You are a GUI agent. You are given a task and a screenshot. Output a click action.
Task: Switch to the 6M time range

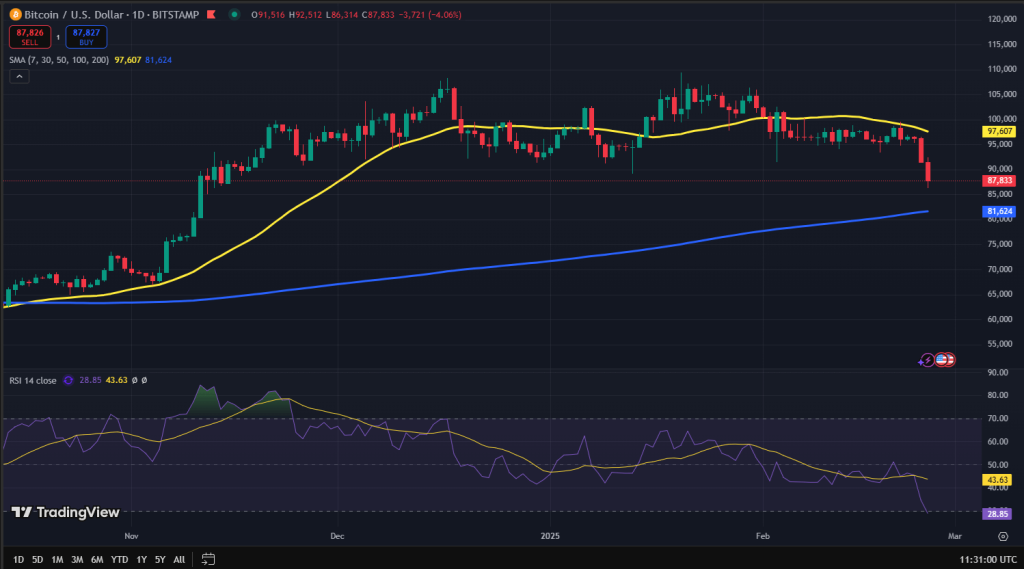[x=97, y=559]
